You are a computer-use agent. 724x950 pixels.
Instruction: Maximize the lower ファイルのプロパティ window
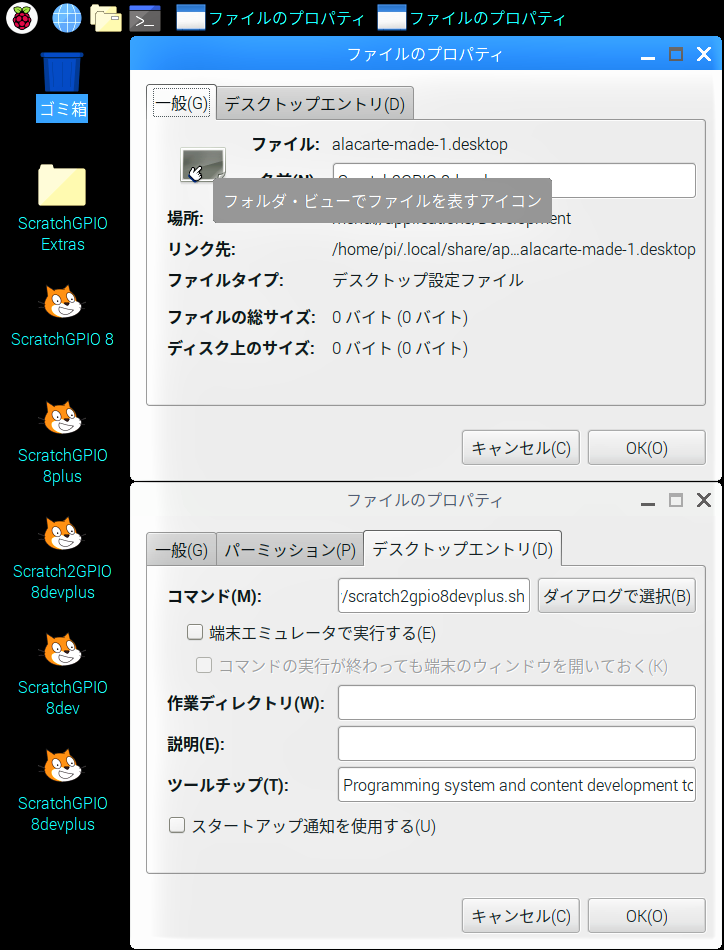[676, 500]
